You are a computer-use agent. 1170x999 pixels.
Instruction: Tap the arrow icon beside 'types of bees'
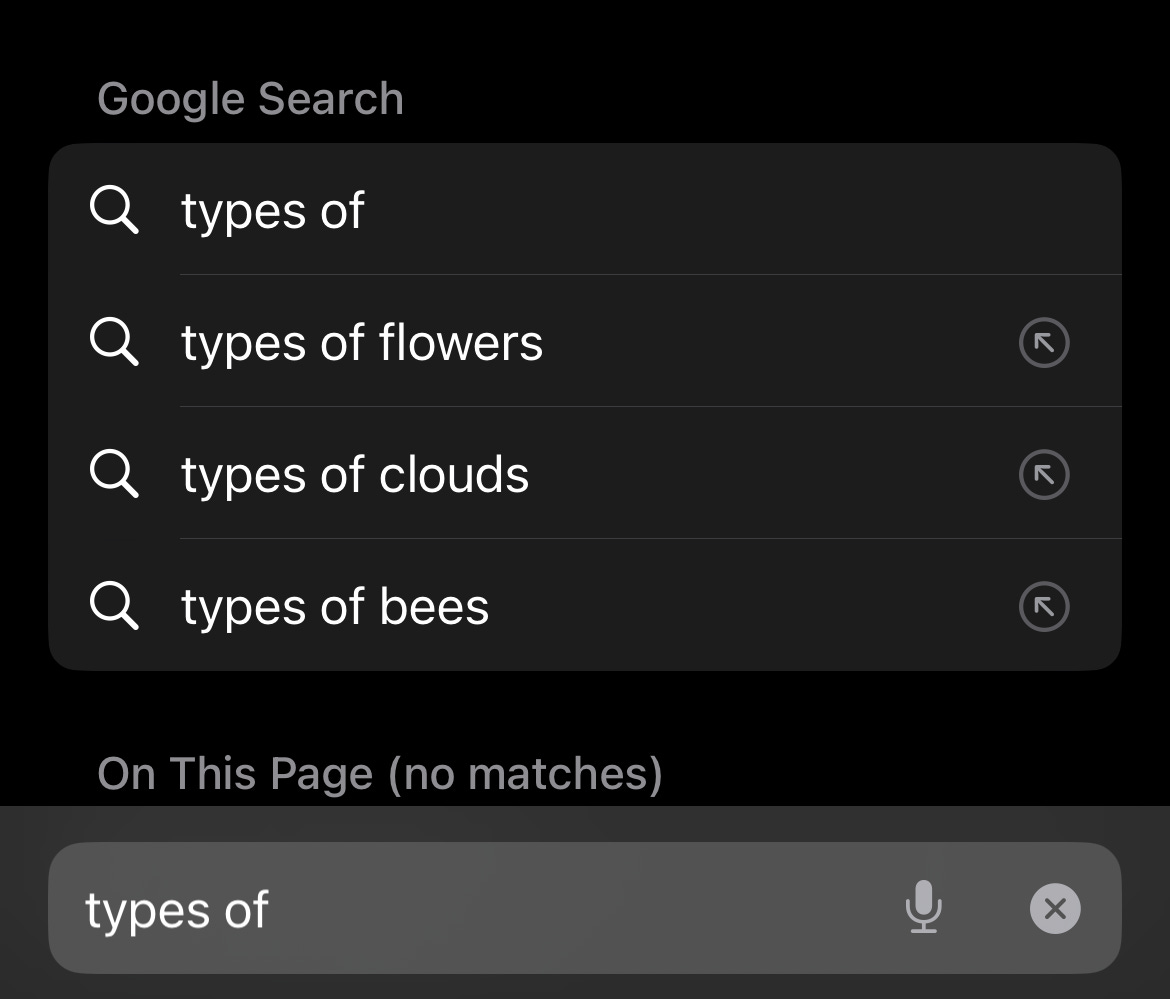click(x=1043, y=607)
